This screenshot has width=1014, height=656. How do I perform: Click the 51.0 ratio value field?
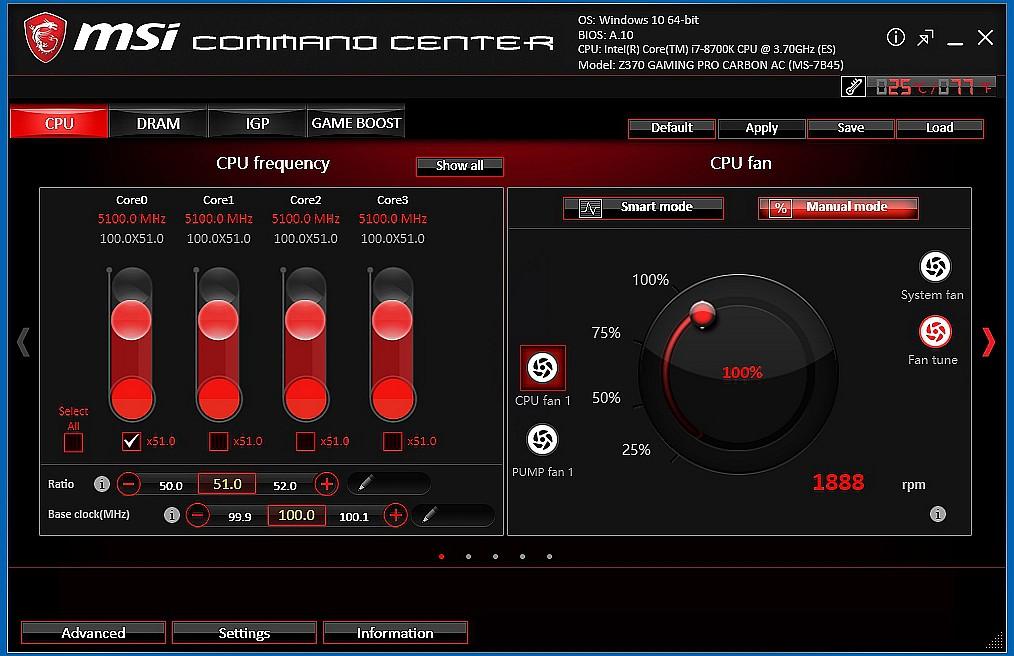(227, 484)
